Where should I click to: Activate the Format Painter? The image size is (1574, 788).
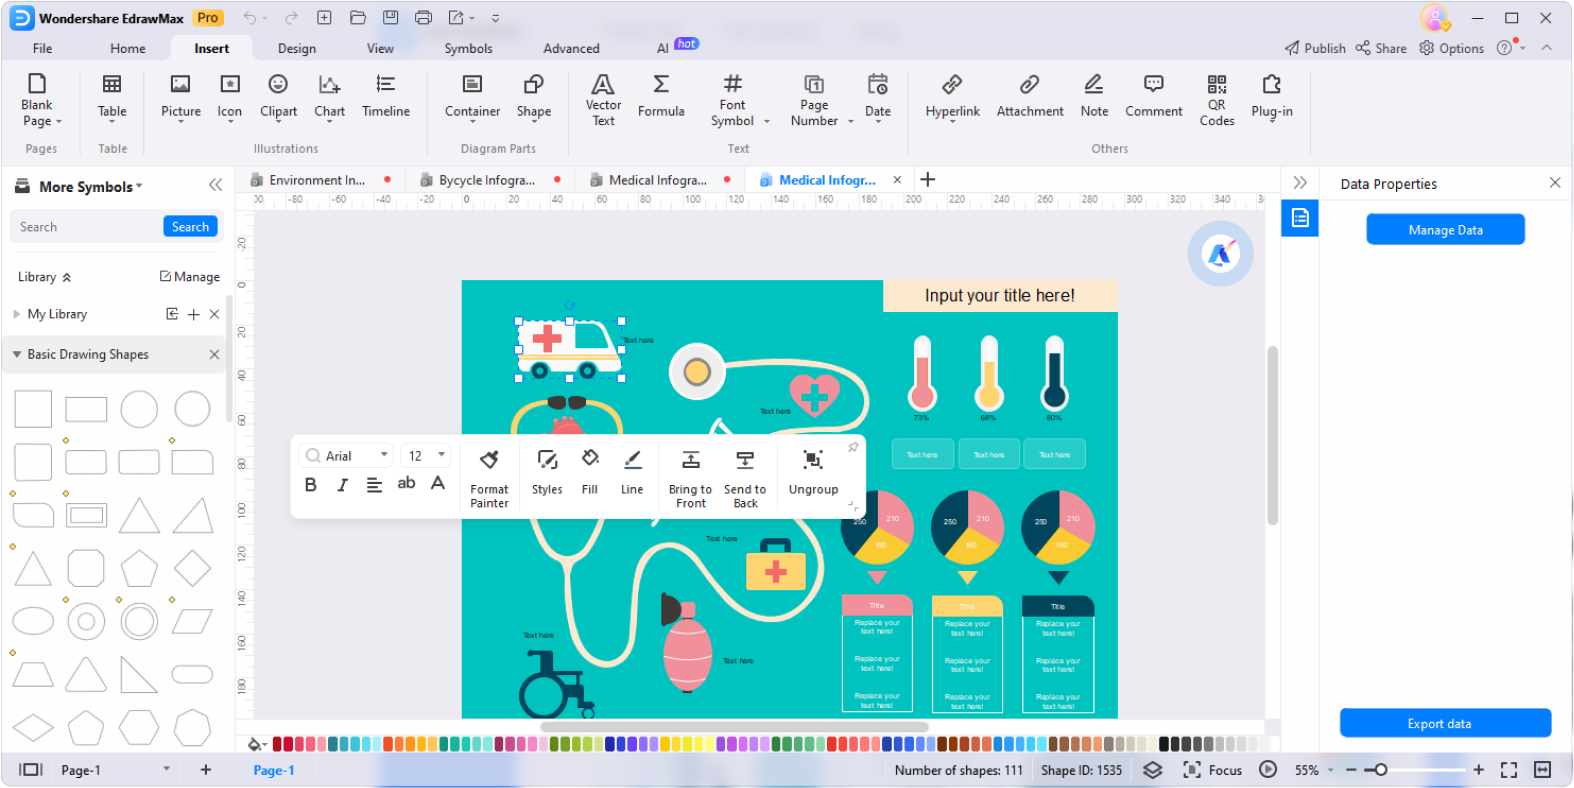tap(489, 478)
